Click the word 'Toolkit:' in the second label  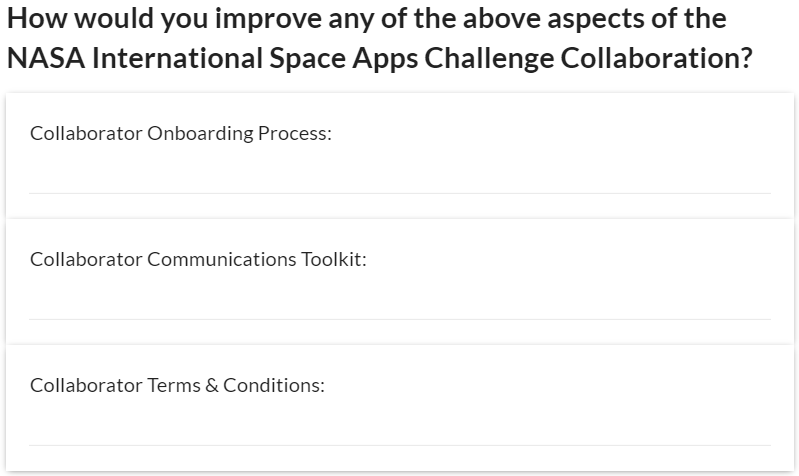334,260
